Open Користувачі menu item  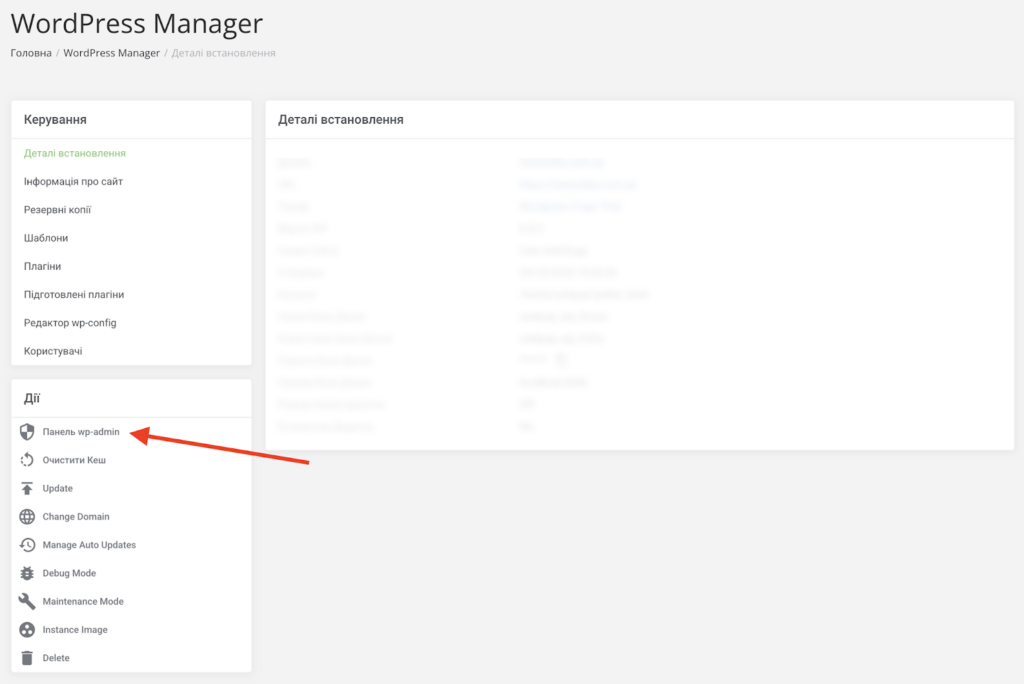tap(53, 351)
